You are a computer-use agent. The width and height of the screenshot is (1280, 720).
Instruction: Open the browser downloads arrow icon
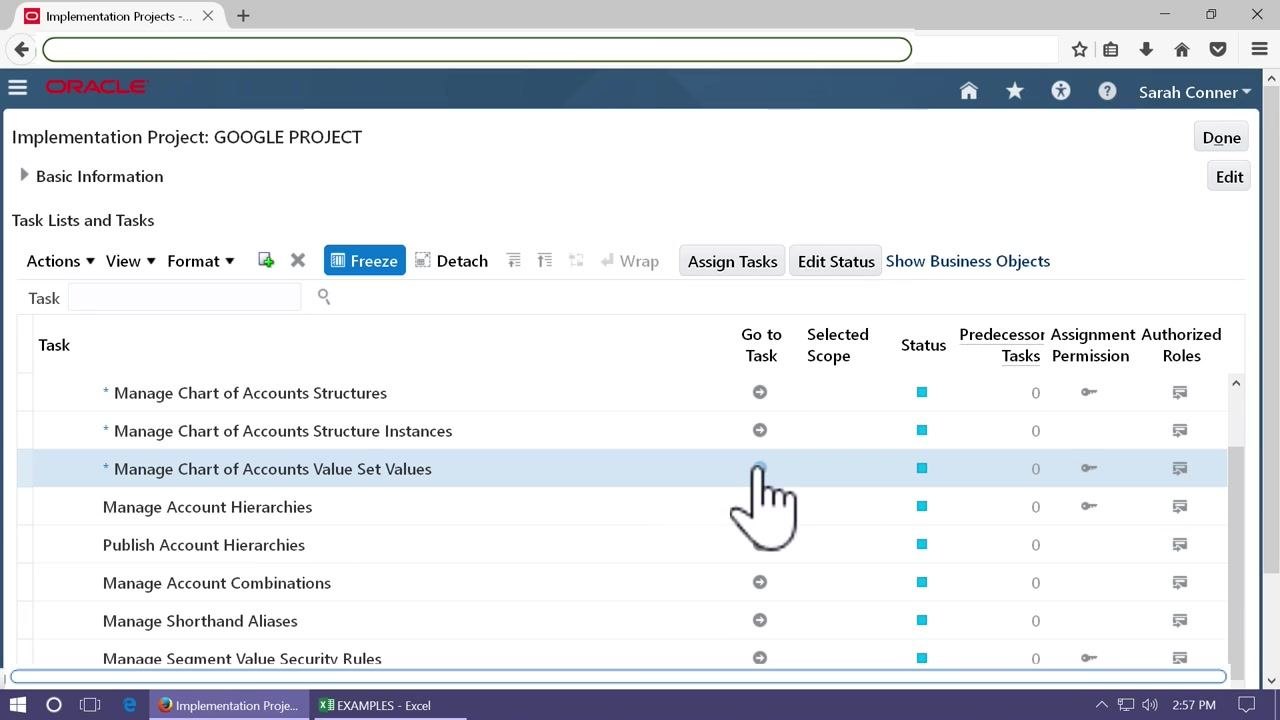pyautogui.click(x=1146, y=49)
